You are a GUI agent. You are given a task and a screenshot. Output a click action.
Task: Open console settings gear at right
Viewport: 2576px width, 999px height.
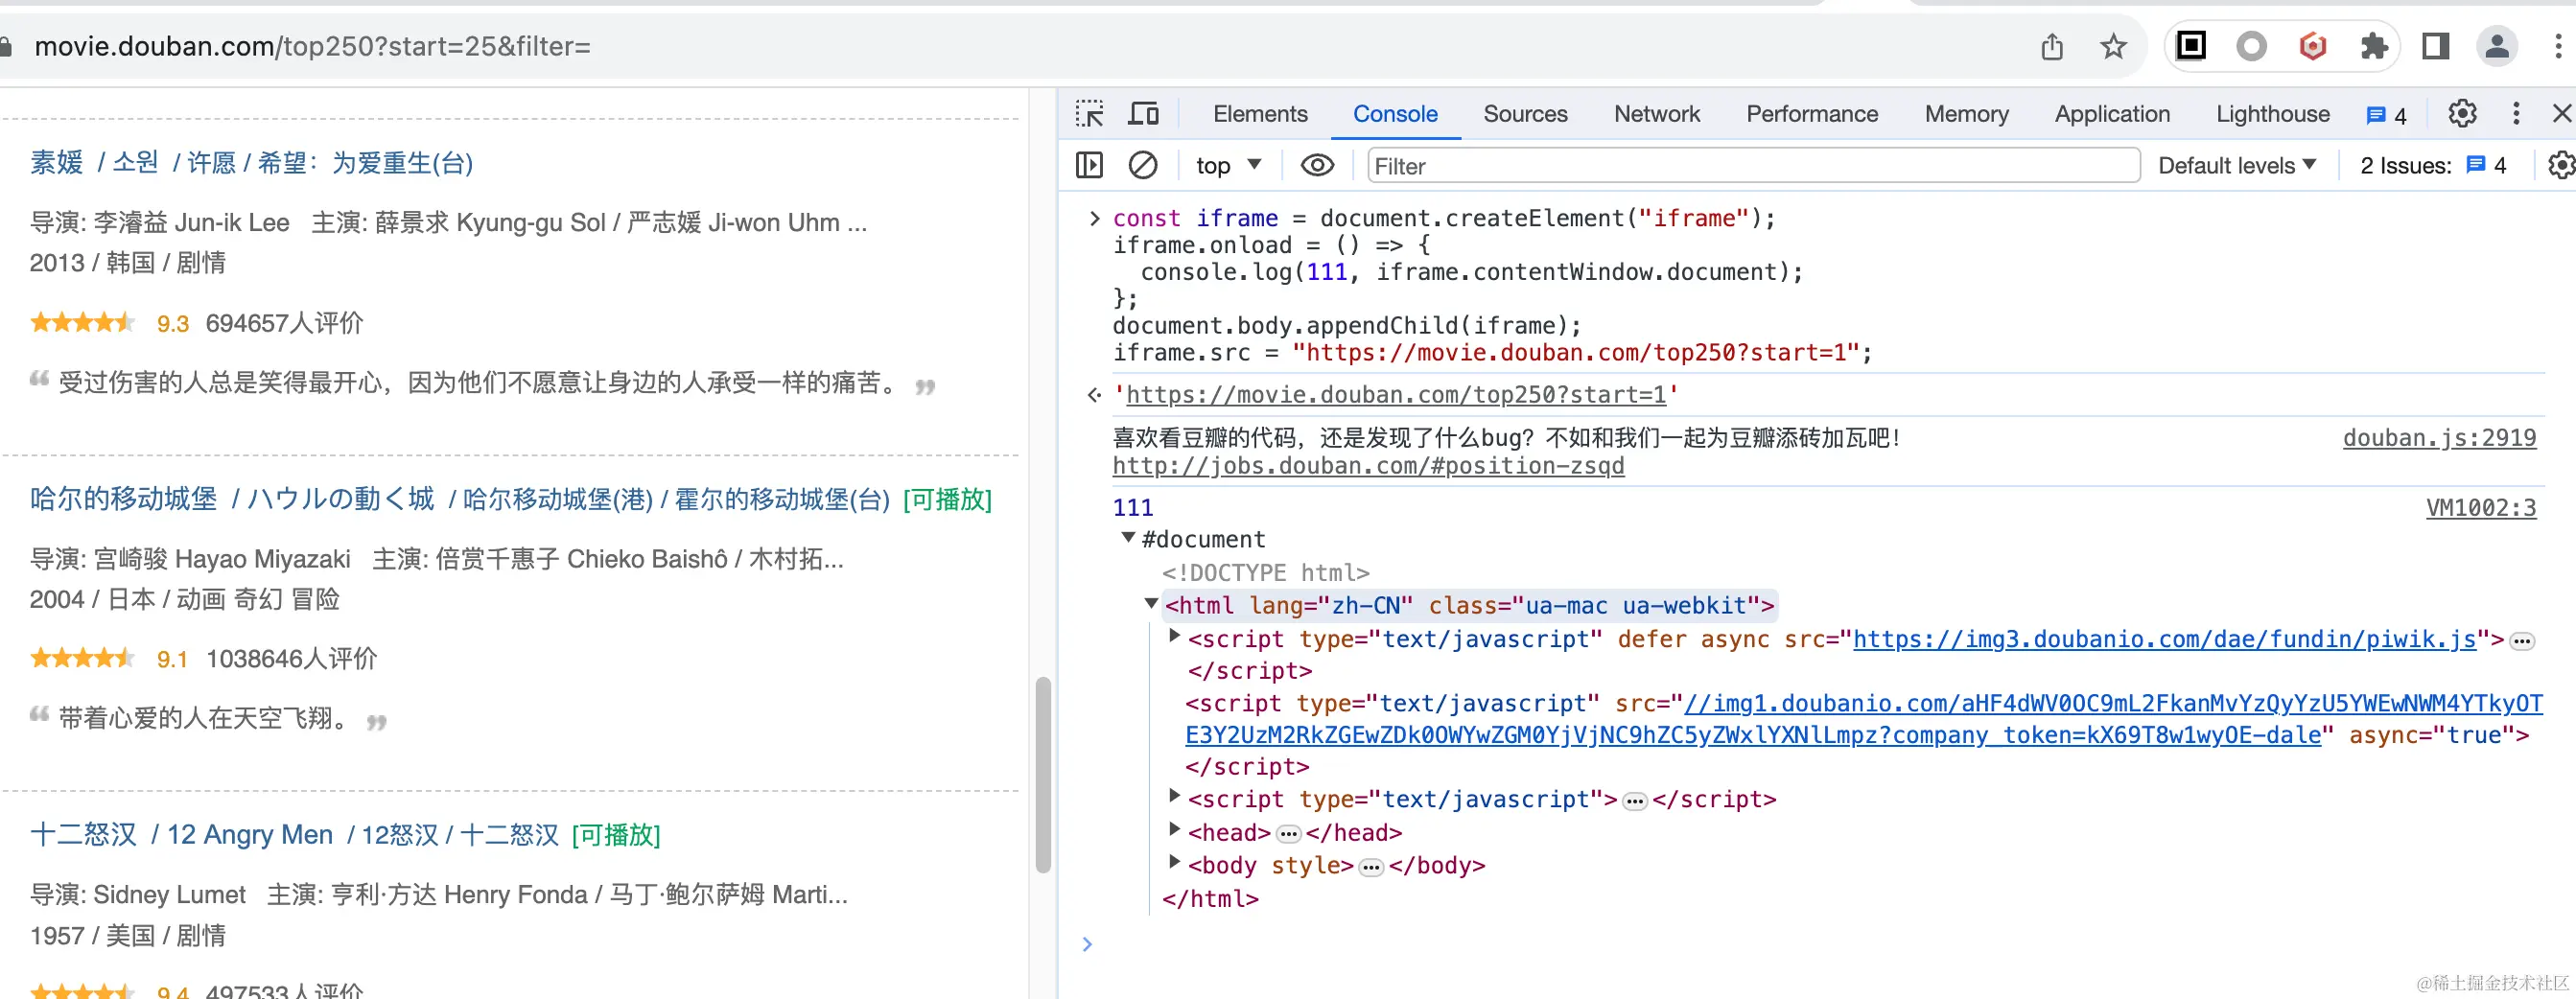[x=2561, y=165]
